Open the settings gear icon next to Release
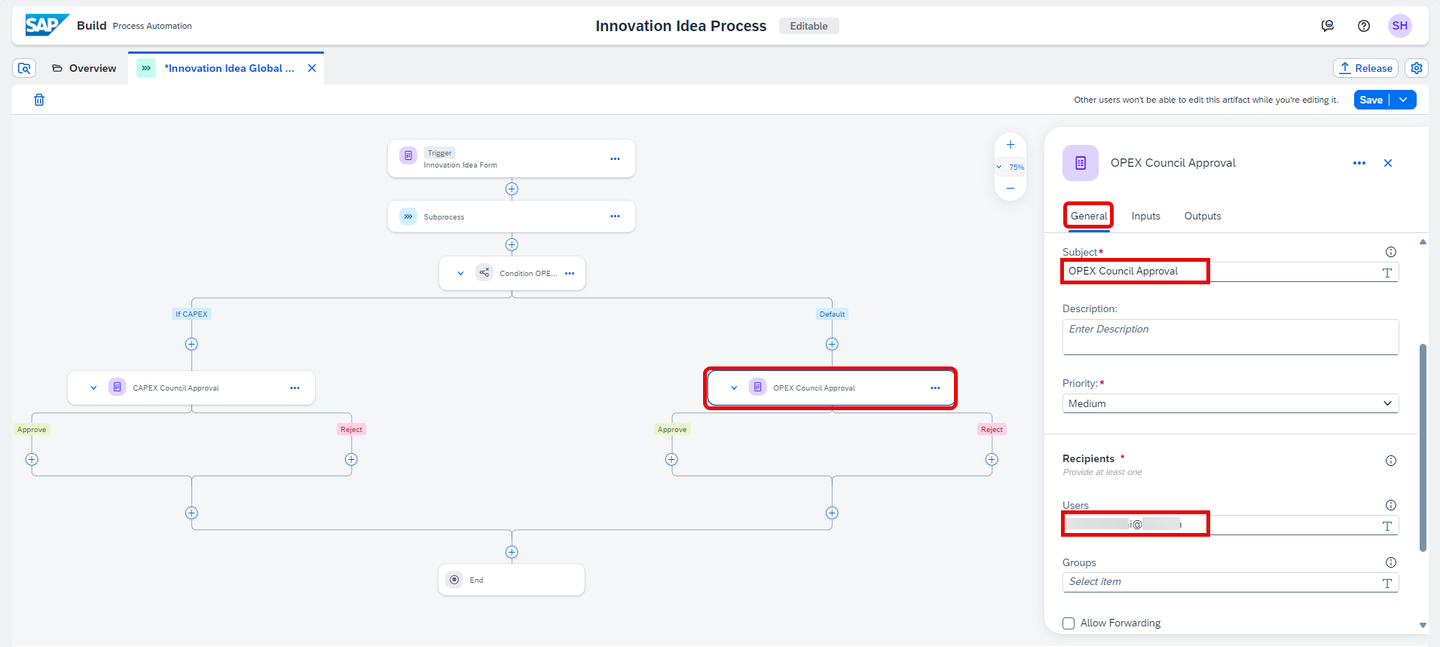 coord(1416,68)
